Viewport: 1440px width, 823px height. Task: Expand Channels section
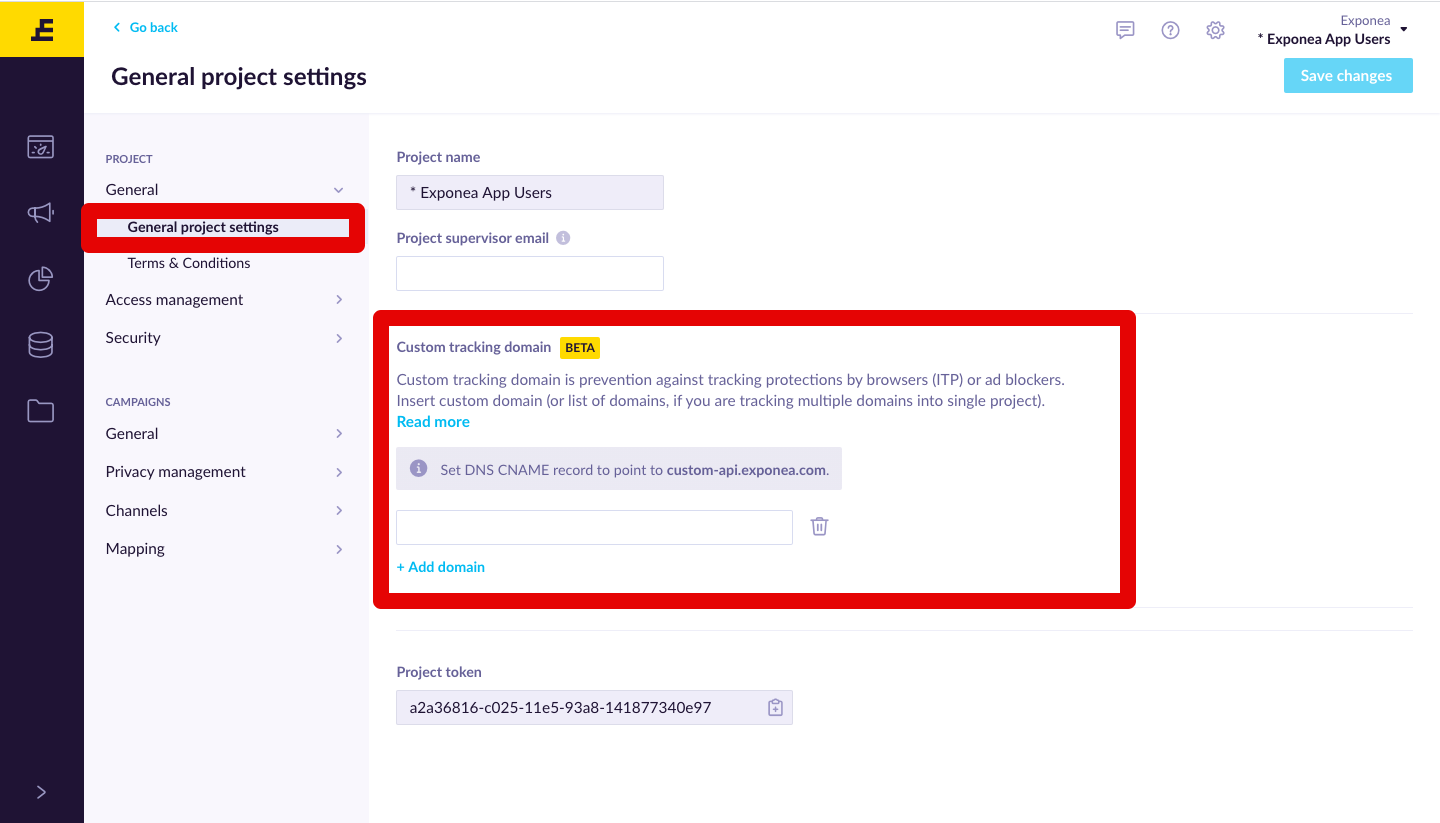click(x=225, y=511)
